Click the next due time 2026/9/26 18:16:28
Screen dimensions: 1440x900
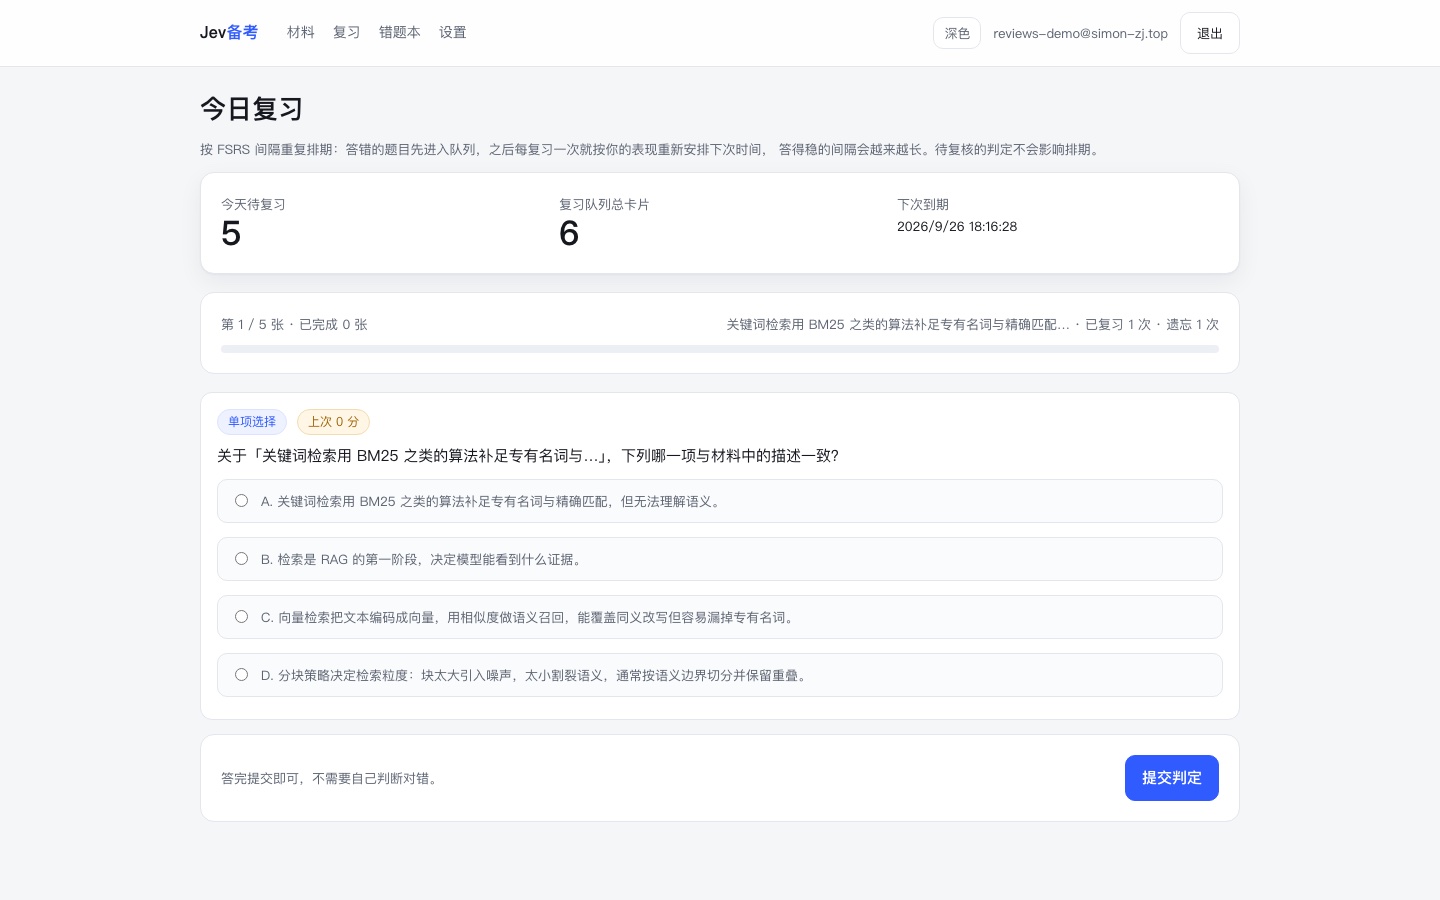point(957,227)
